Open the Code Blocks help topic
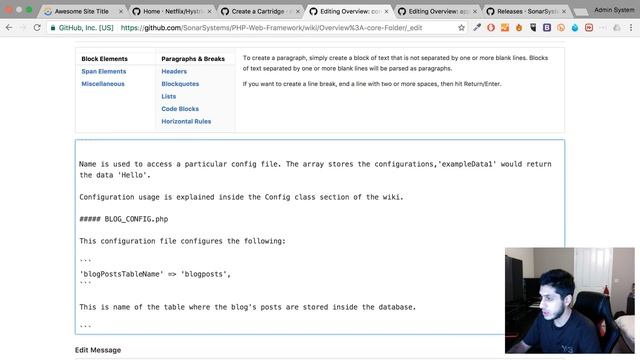Viewport: 640px width, 360px height. pyautogui.click(x=180, y=109)
